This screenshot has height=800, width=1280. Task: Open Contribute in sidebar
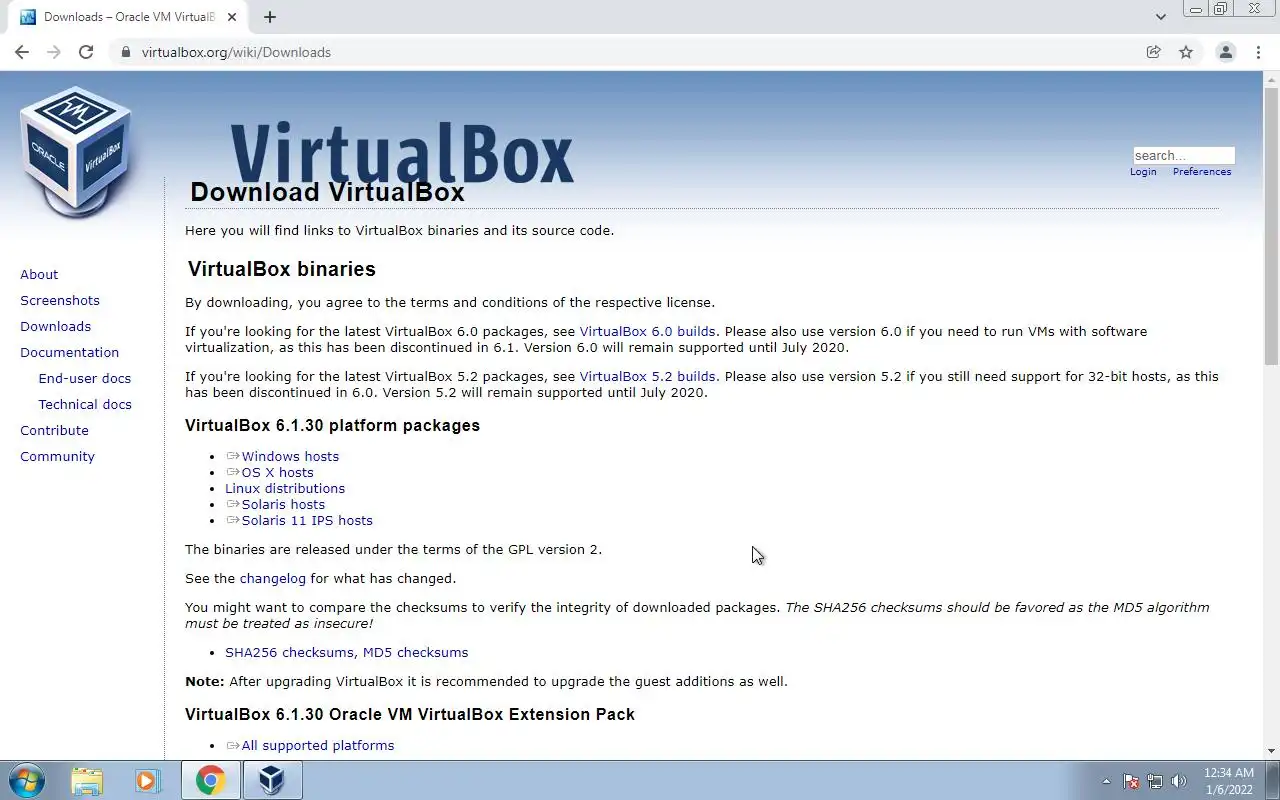[54, 430]
